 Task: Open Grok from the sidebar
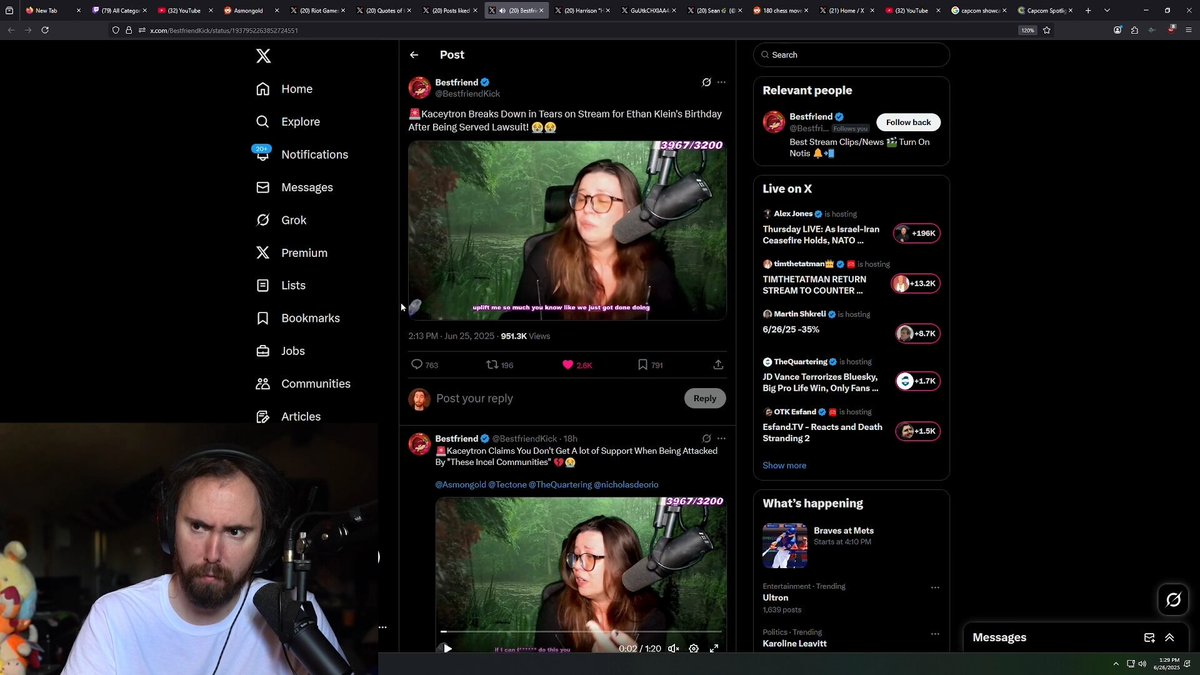[x=281, y=220]
